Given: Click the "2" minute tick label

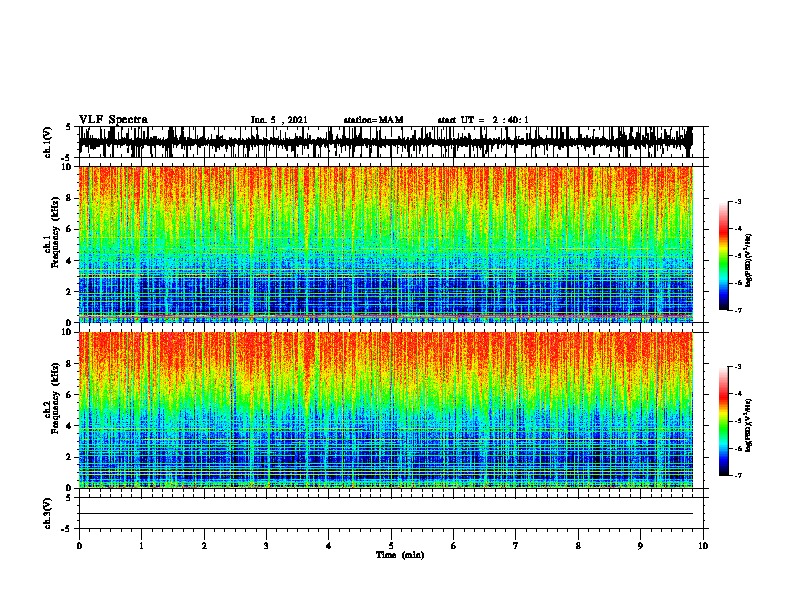Looking at the screenshot, I should point(204,546).
